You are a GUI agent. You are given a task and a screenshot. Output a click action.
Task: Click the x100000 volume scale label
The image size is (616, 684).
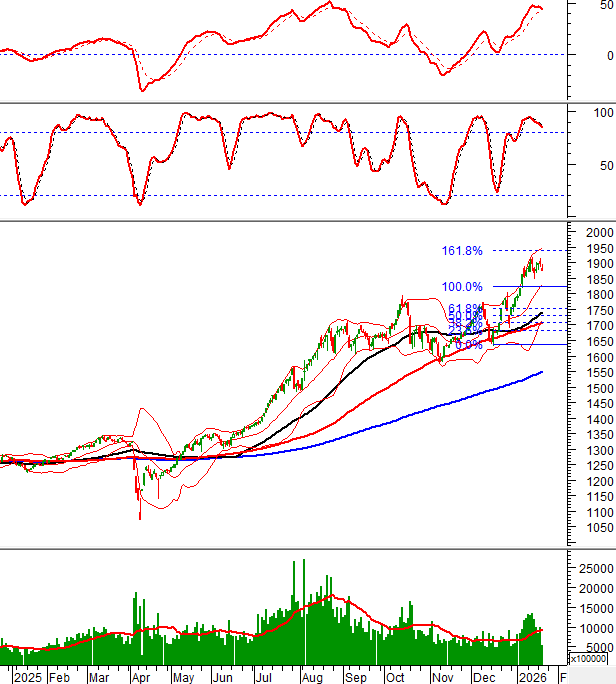[x=590, y=659]
